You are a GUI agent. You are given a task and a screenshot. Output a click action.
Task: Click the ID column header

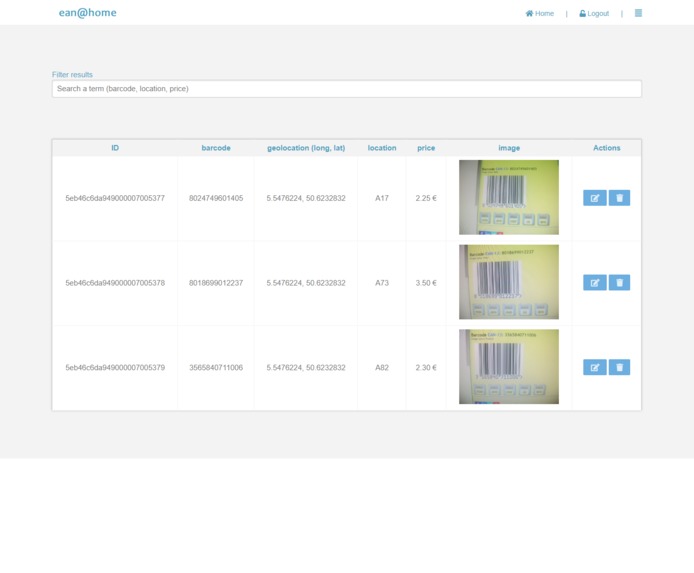[115, 148]
